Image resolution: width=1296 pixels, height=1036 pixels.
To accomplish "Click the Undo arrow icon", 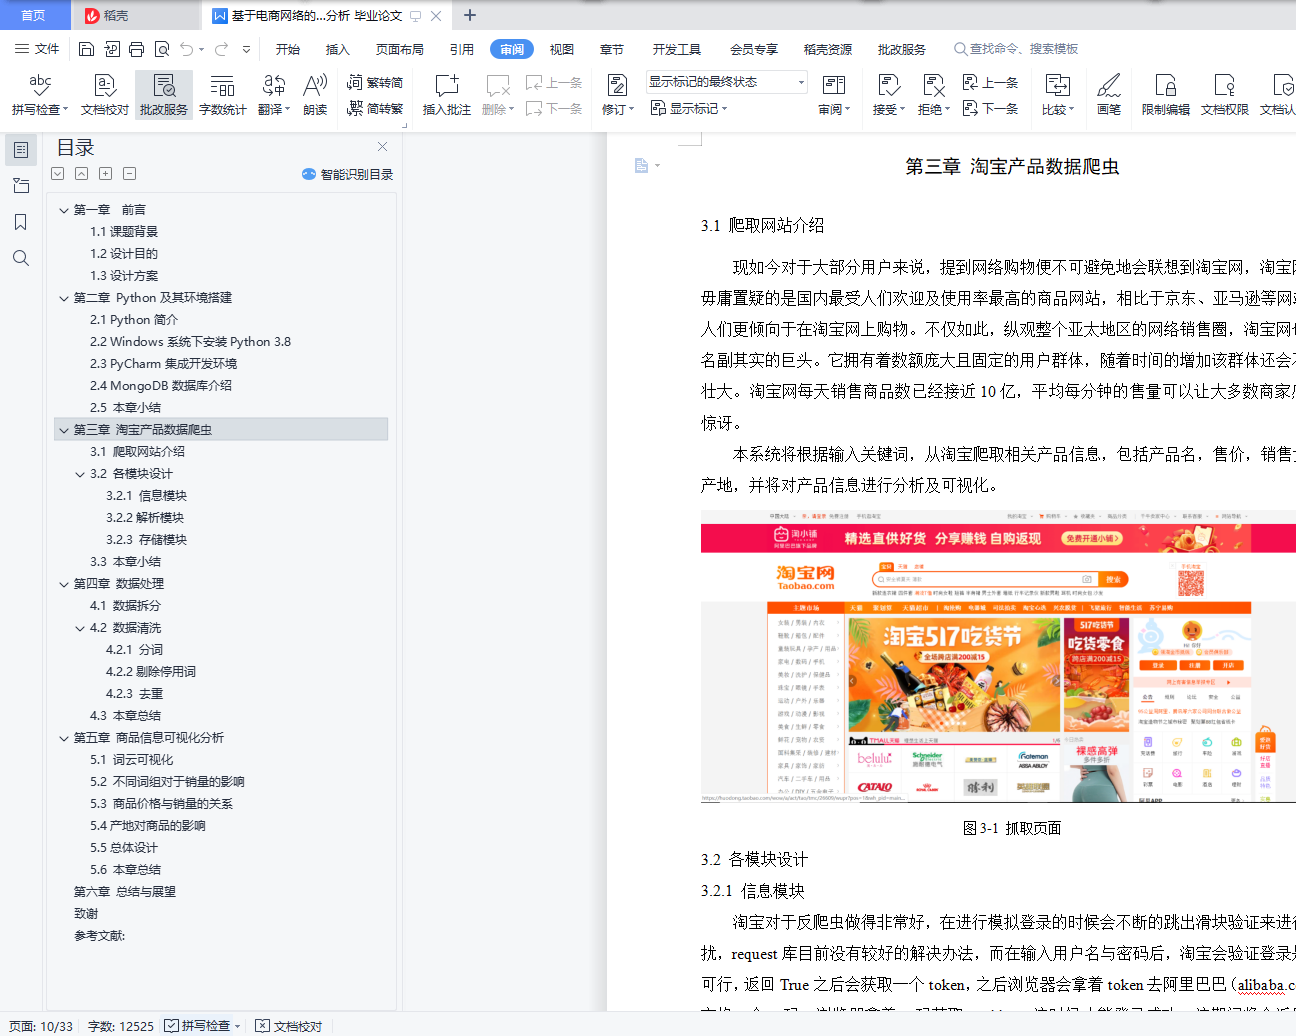I will [186, 49].
